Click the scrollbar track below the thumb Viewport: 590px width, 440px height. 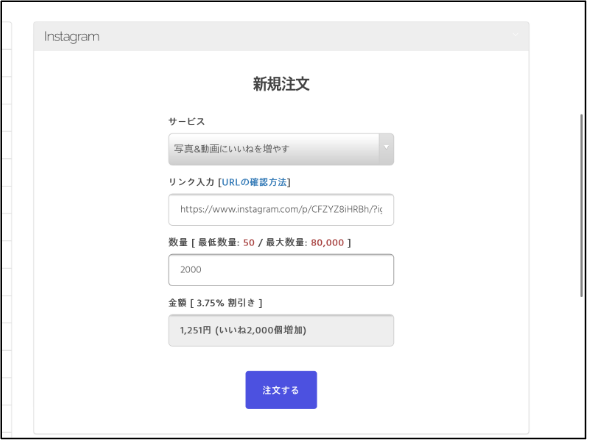581,367
